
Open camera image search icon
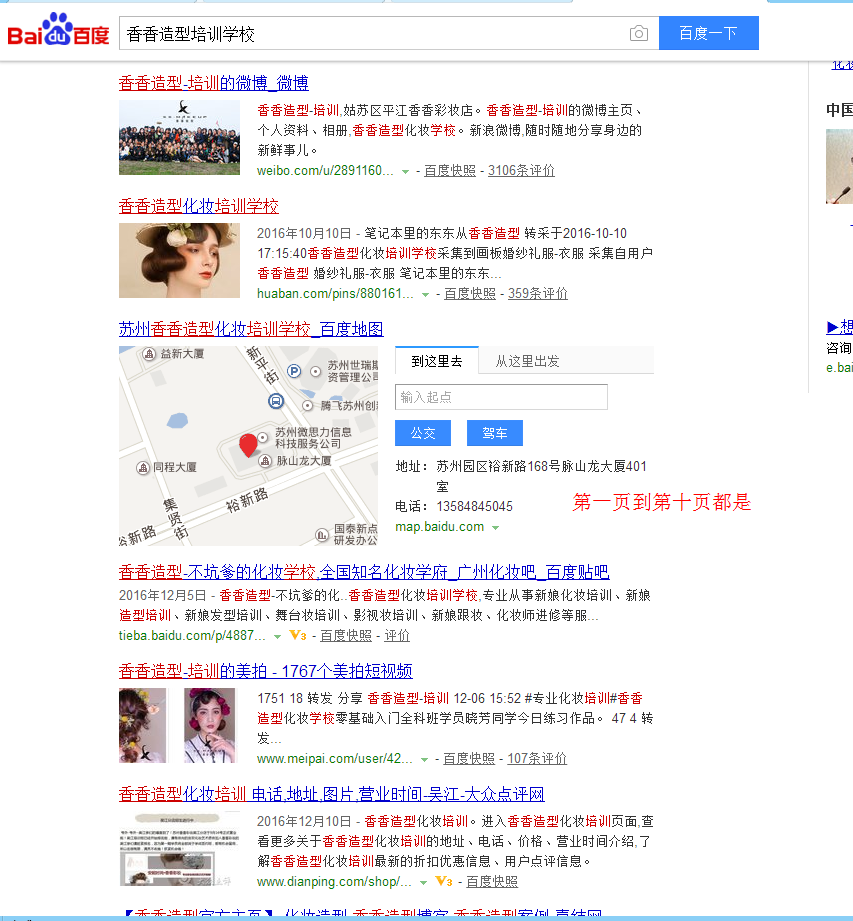(639, 33)
